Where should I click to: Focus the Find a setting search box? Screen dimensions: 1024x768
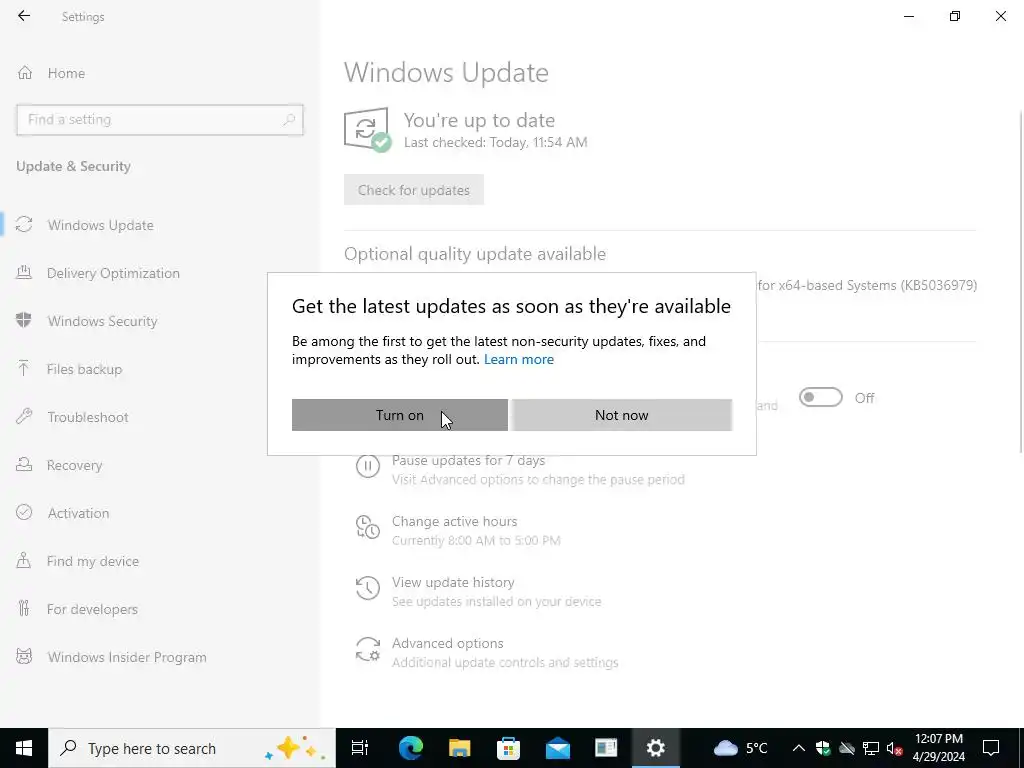[159, 120]
